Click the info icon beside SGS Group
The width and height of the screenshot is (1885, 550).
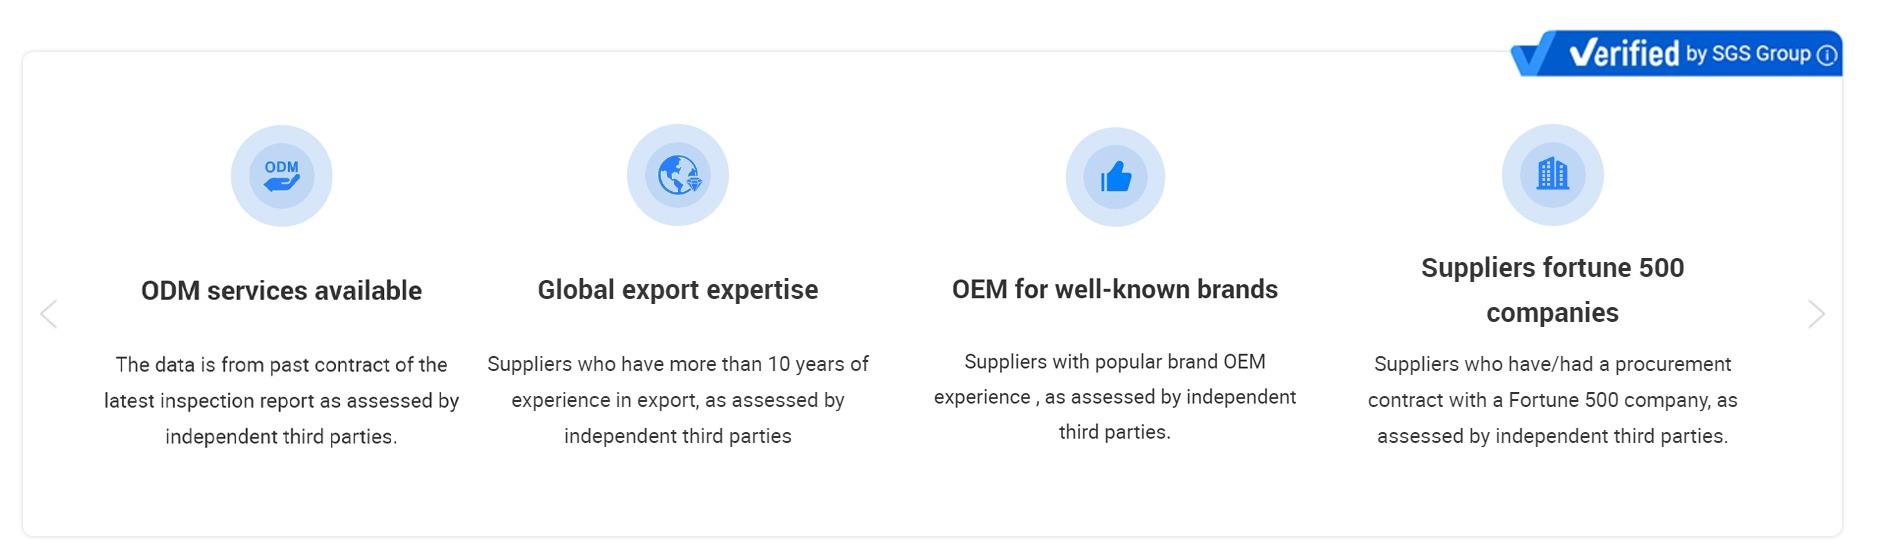click(x=1826, y=55)
